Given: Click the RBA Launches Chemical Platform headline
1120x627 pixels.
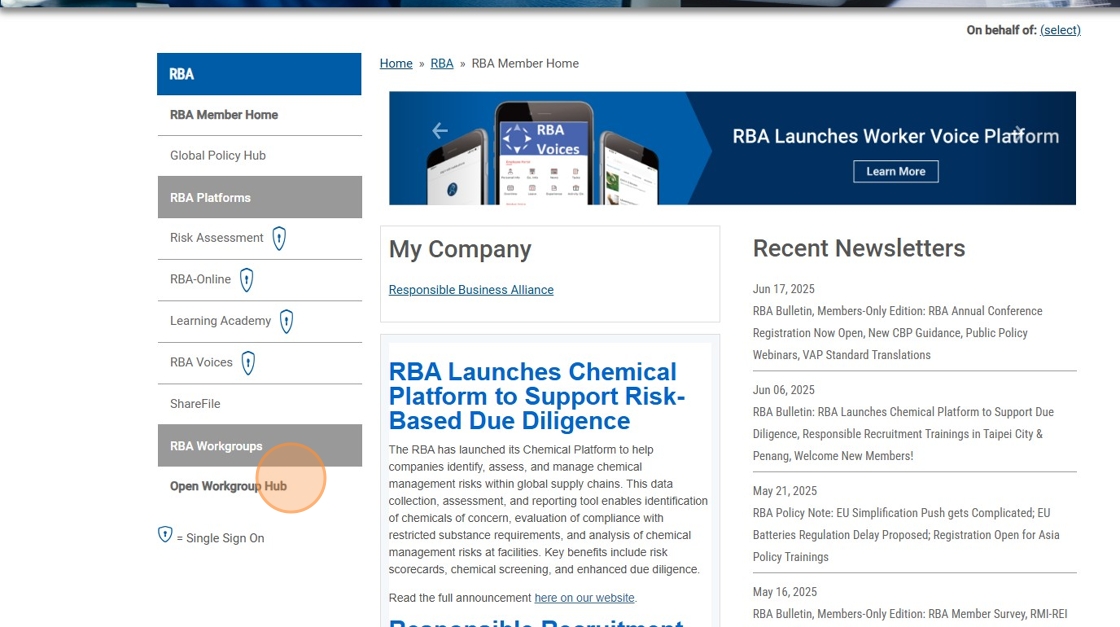Looking at the screenshot, I should pyautogui.click(x=536, y=396).
